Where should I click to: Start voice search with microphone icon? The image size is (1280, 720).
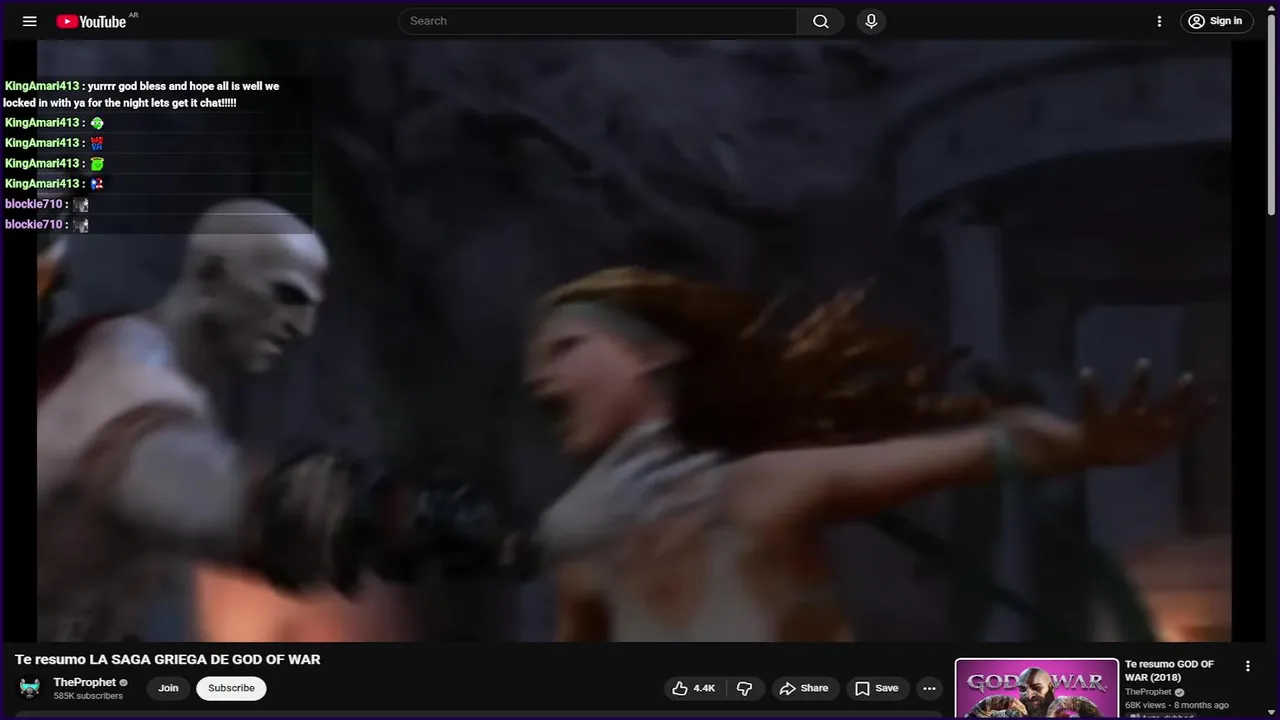tap(871, 21)
